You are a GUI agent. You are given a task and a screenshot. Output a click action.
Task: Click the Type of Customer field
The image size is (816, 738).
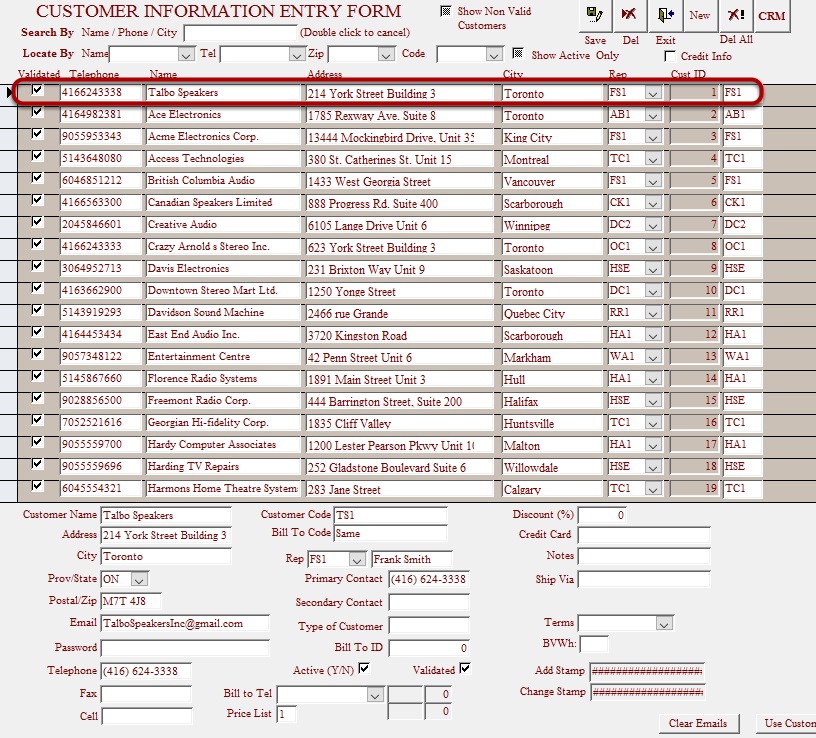429,626
